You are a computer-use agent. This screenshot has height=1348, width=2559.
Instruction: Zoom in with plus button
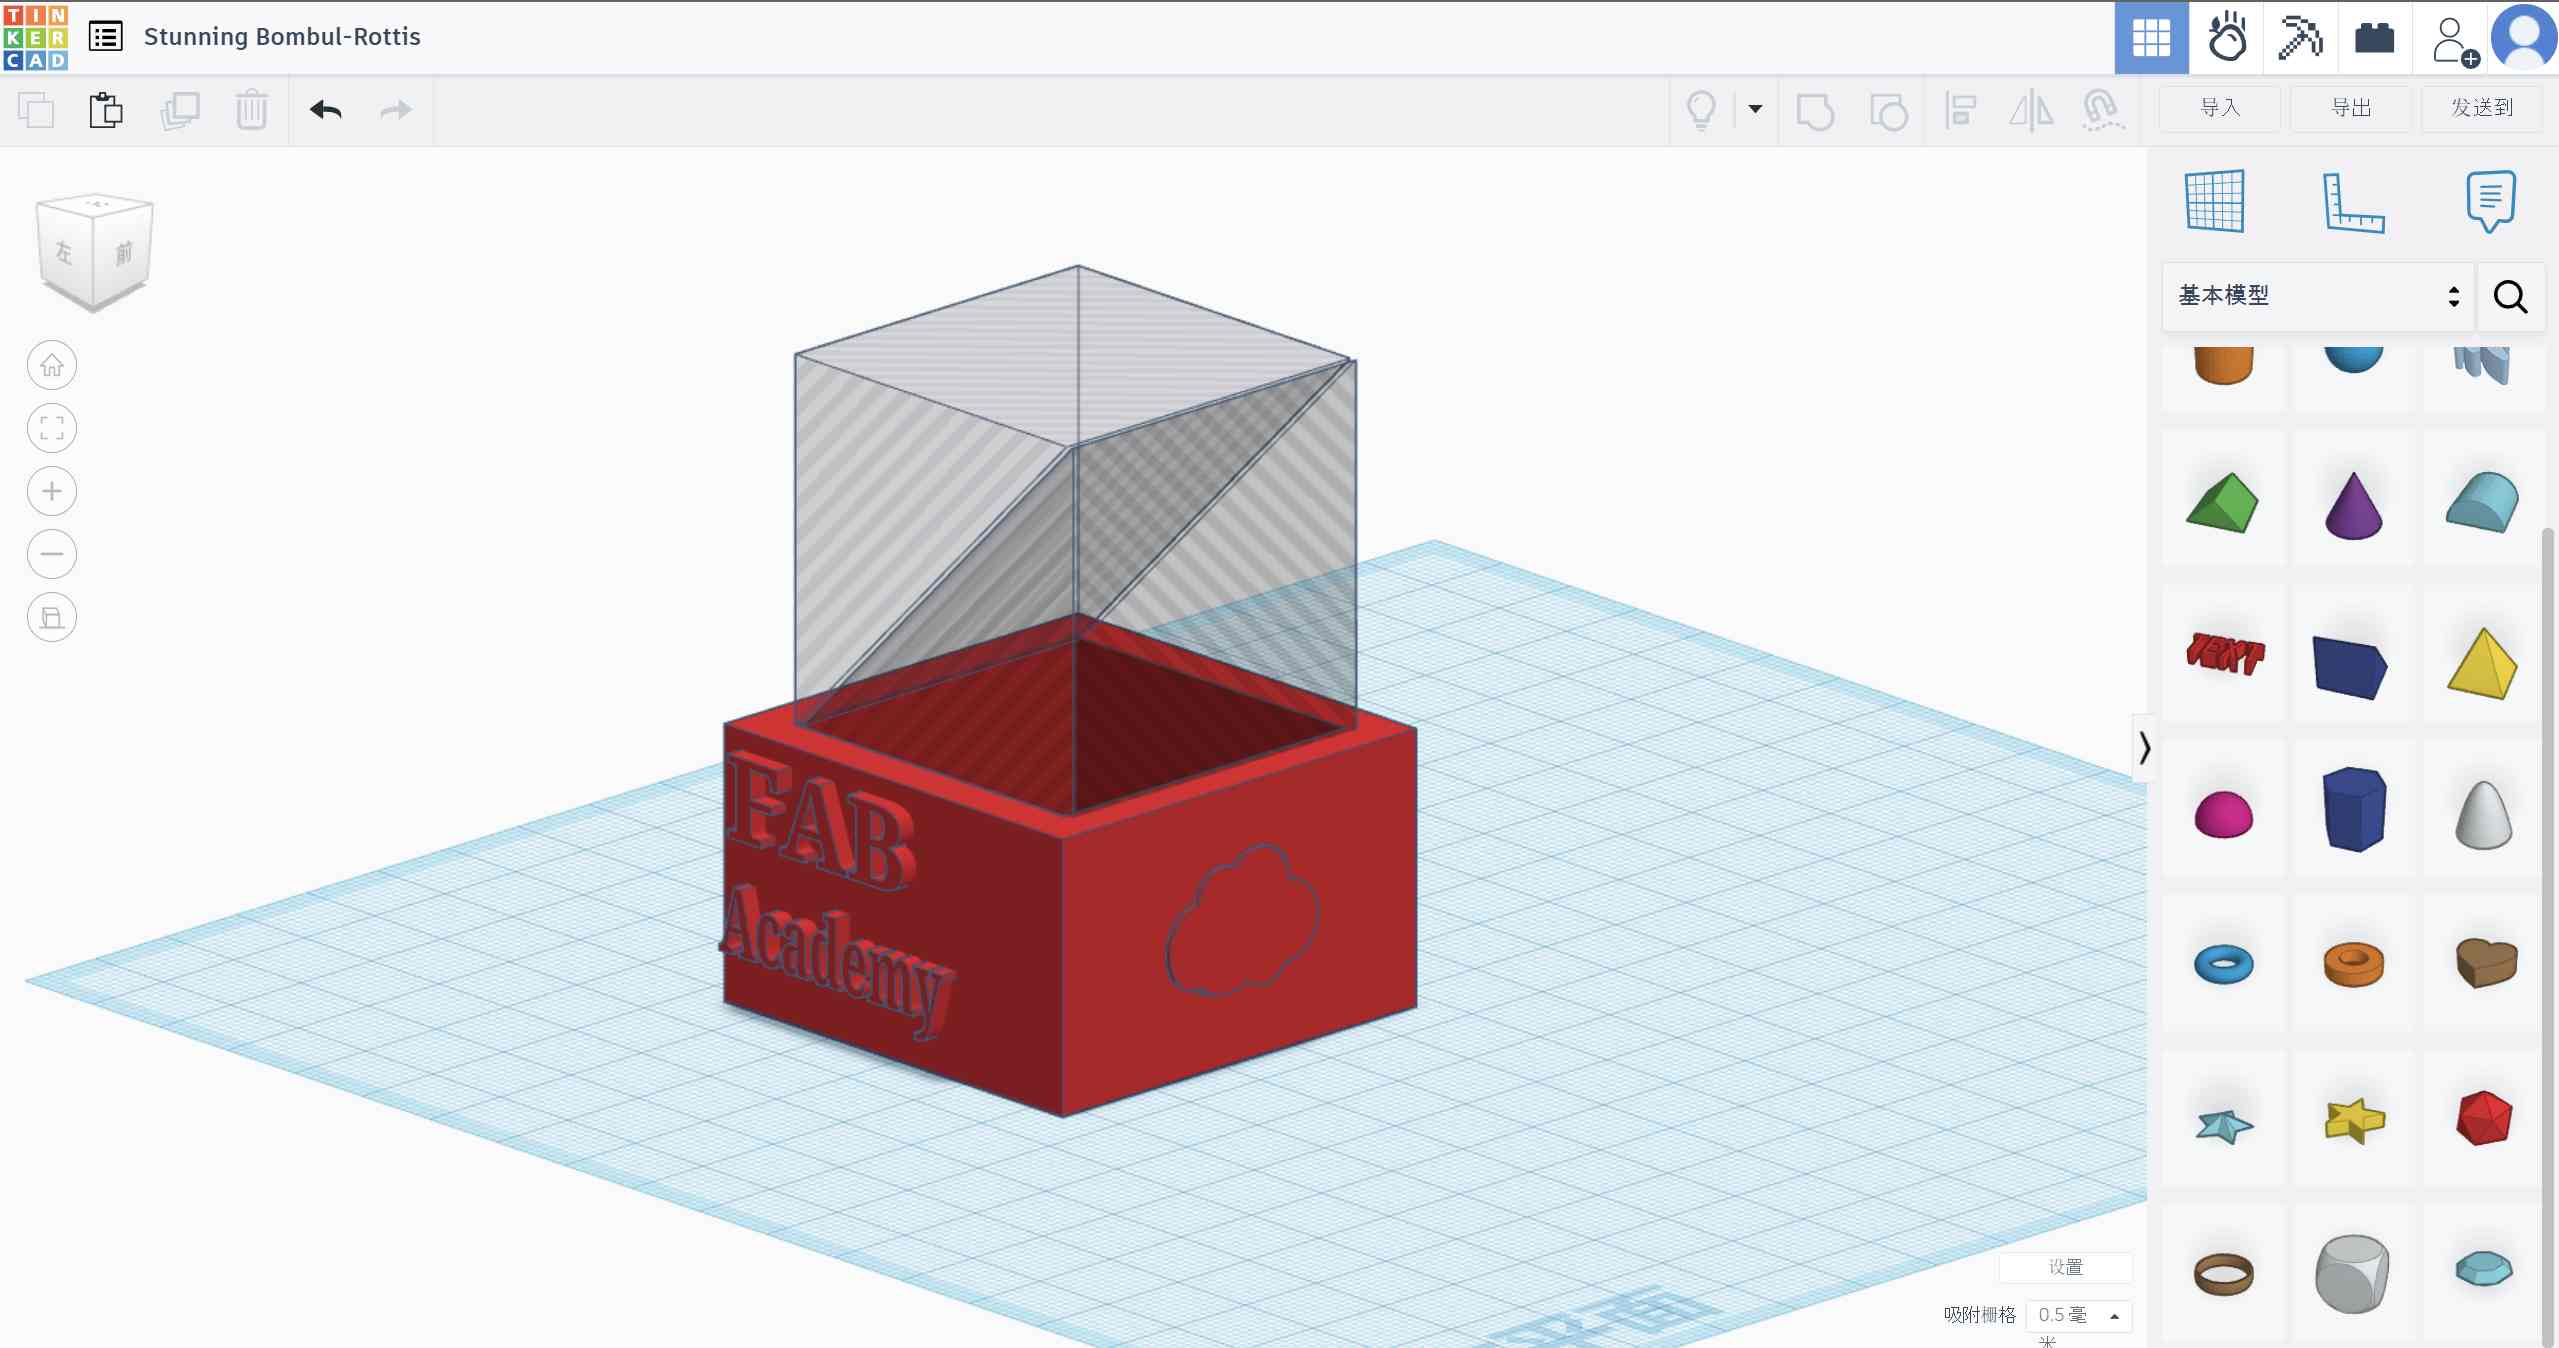[x=52, y=492]
